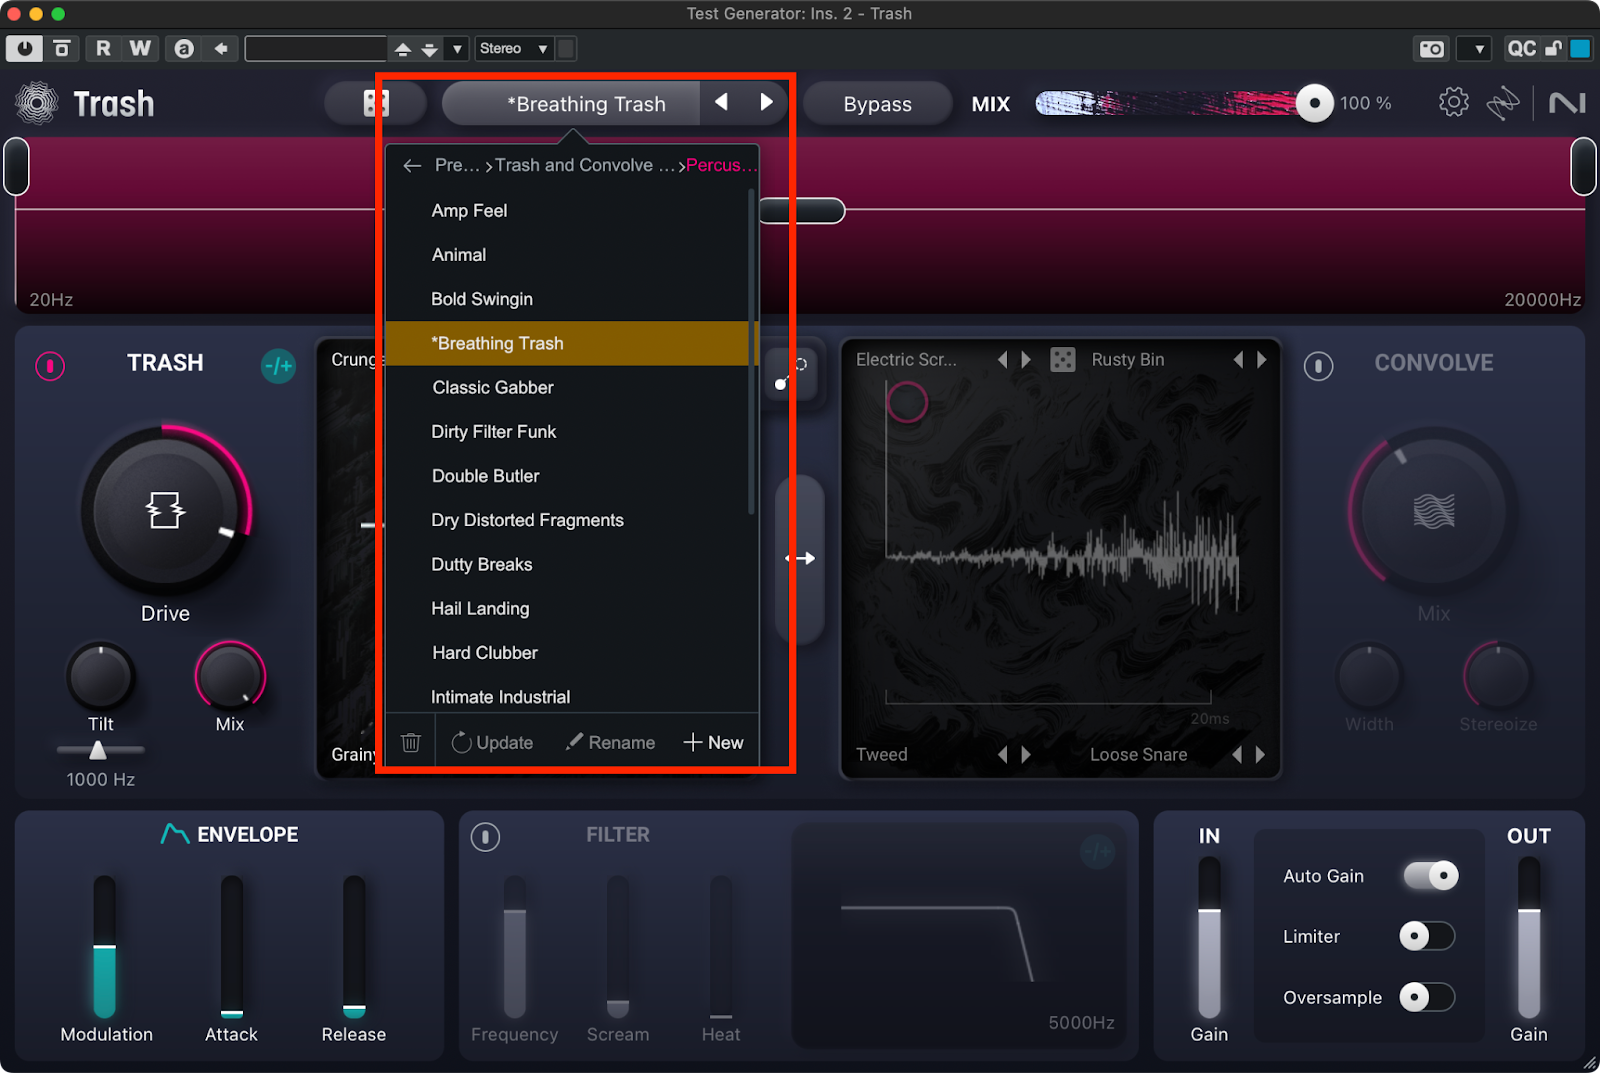Image resolution: width=1600 pixels, height=1073 pixels.
Task: Click the MIX slider handle
Action: (1314, 103)
